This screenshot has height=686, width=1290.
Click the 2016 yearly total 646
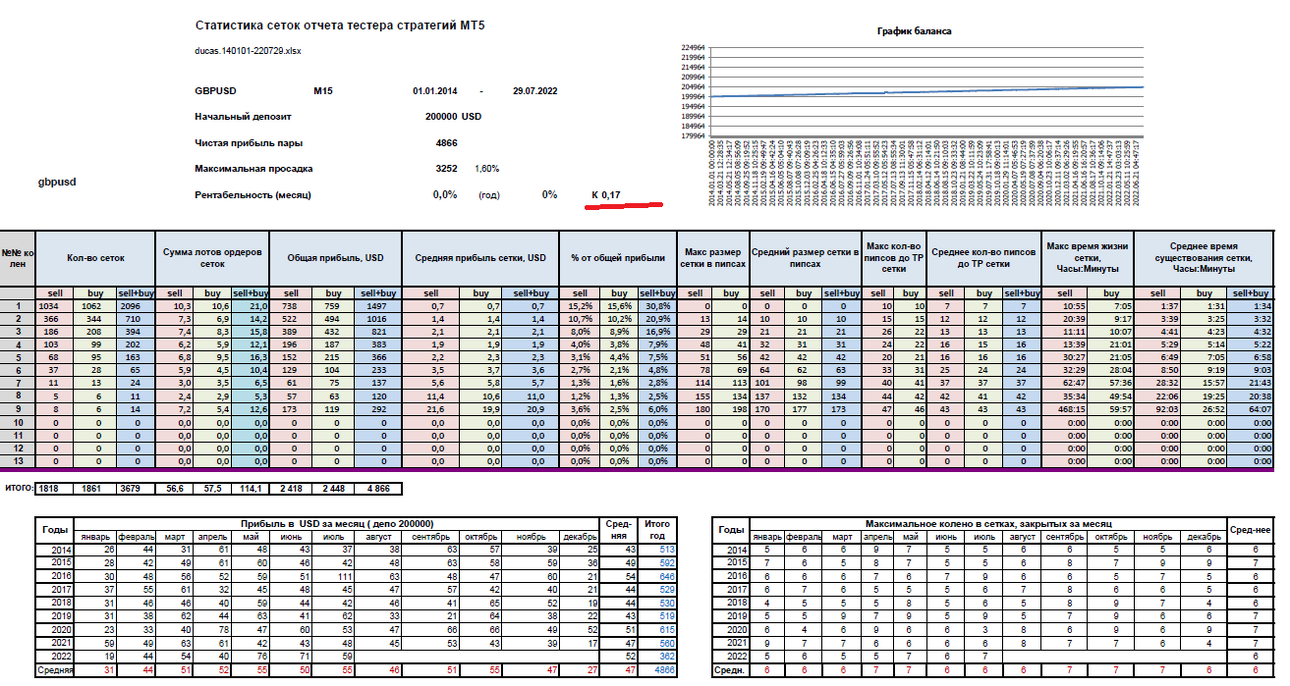657,577
